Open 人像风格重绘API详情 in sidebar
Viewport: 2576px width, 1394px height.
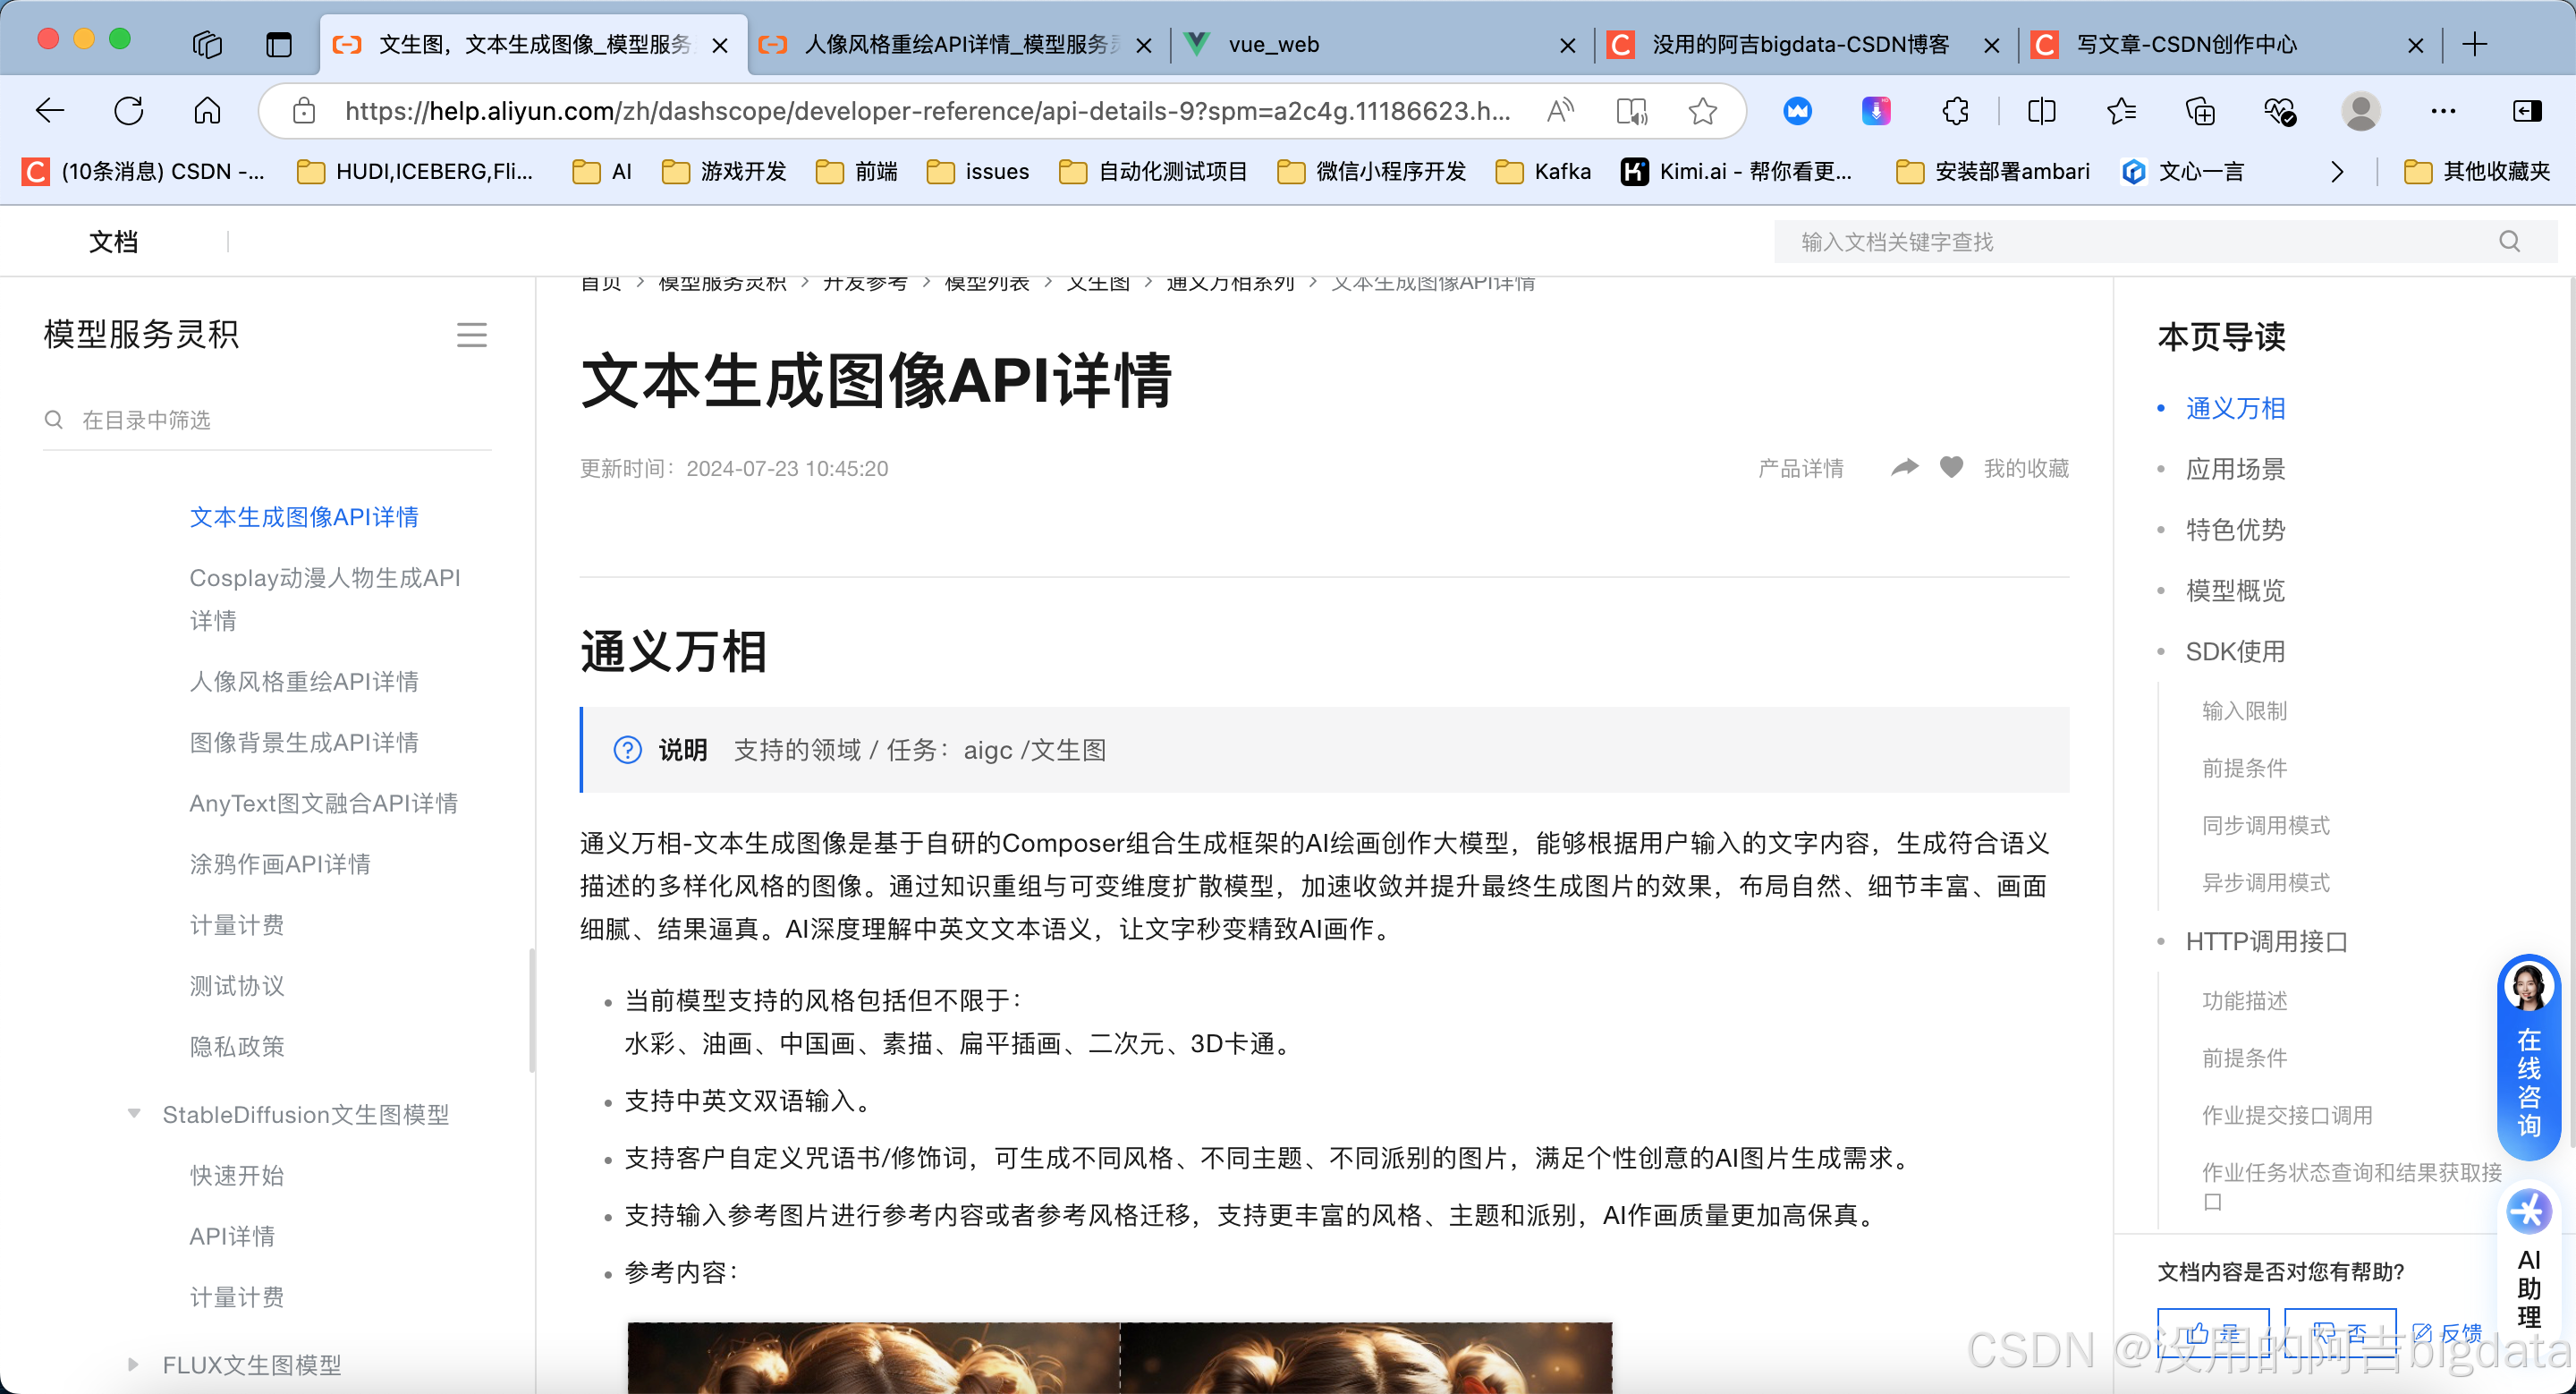click(304, 681)
